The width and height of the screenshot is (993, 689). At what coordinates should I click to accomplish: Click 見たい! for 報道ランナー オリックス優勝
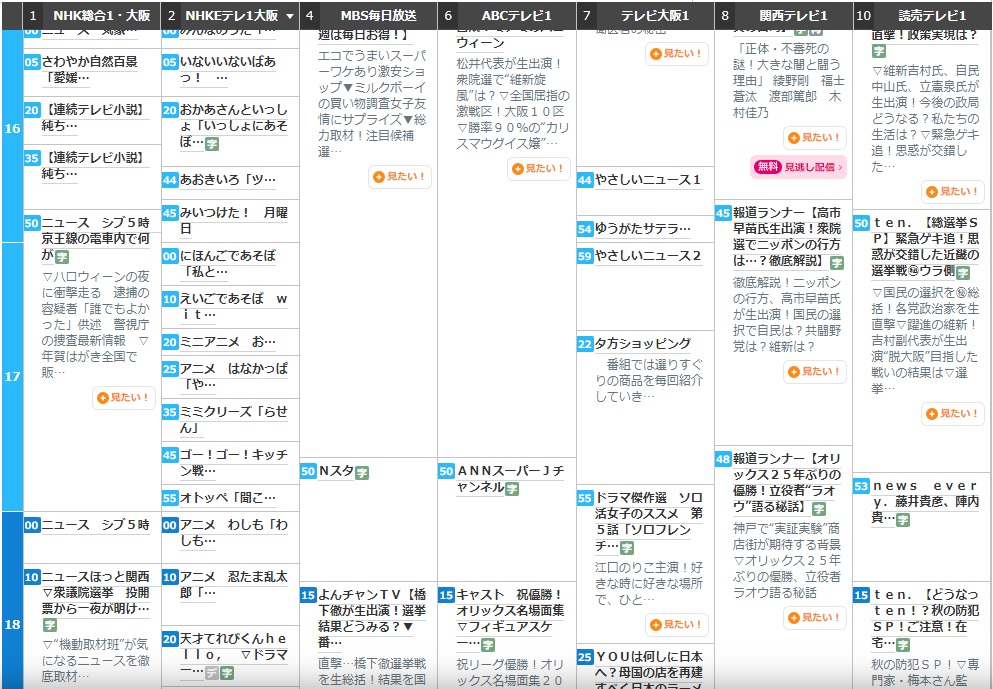click(814, 617)
